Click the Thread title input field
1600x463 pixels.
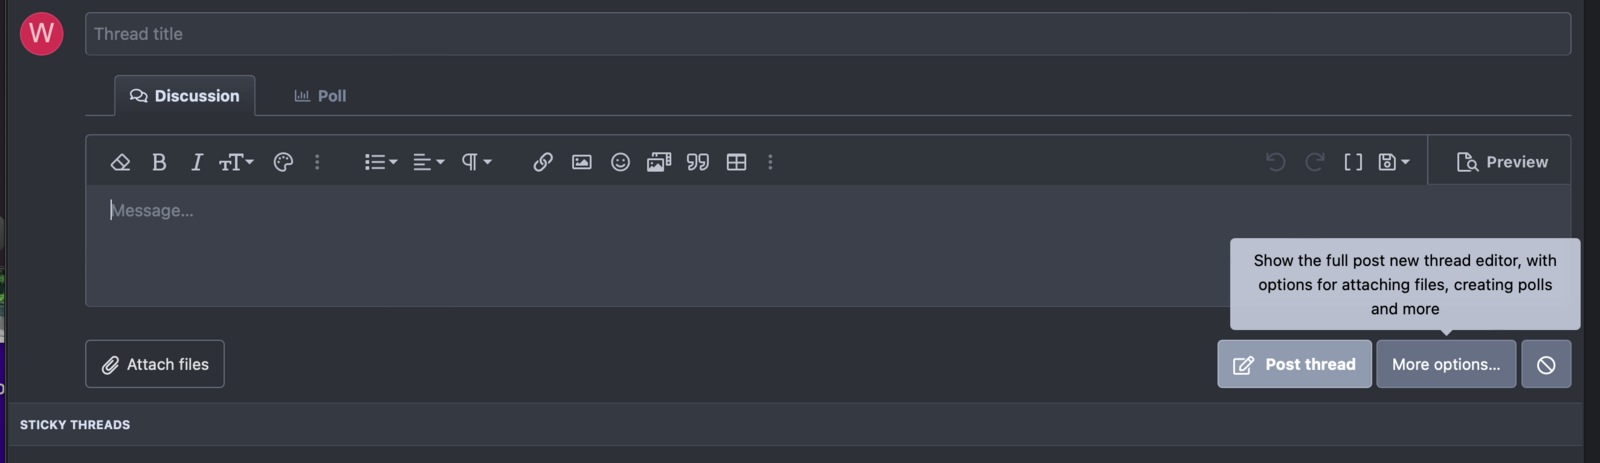[x=828, y=34]
